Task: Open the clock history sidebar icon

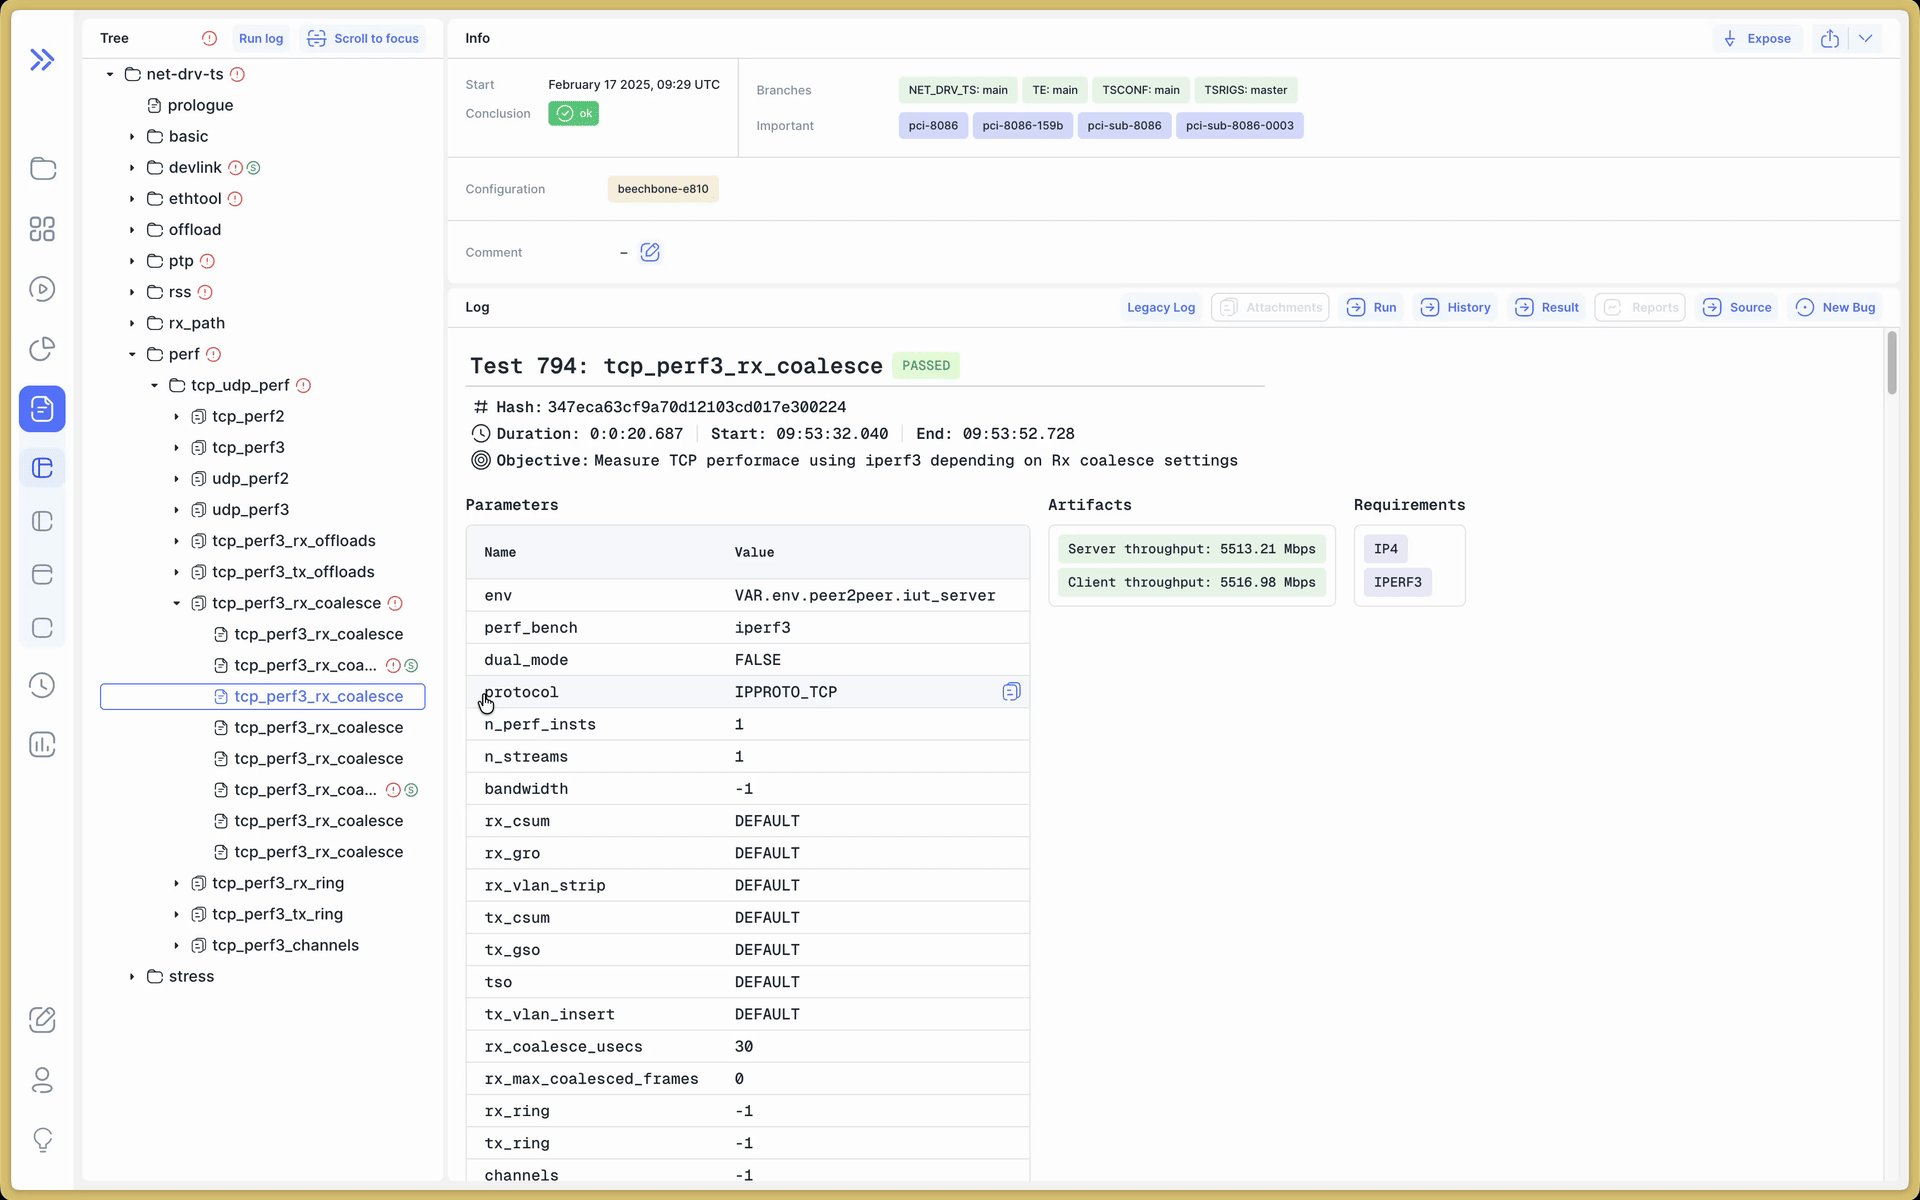Action: click(x=42, y=685)
